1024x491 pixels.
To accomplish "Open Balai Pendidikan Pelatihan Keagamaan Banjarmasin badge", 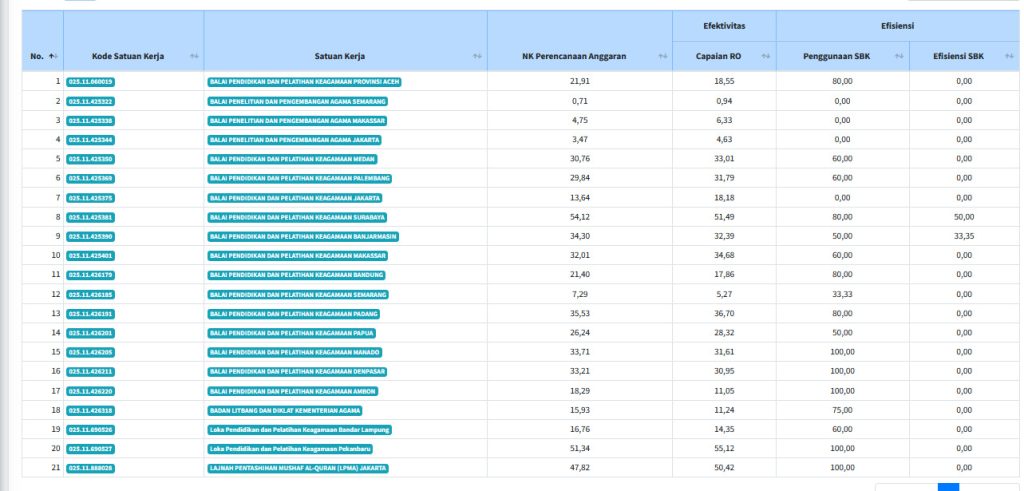I will [x=304, y=236].
